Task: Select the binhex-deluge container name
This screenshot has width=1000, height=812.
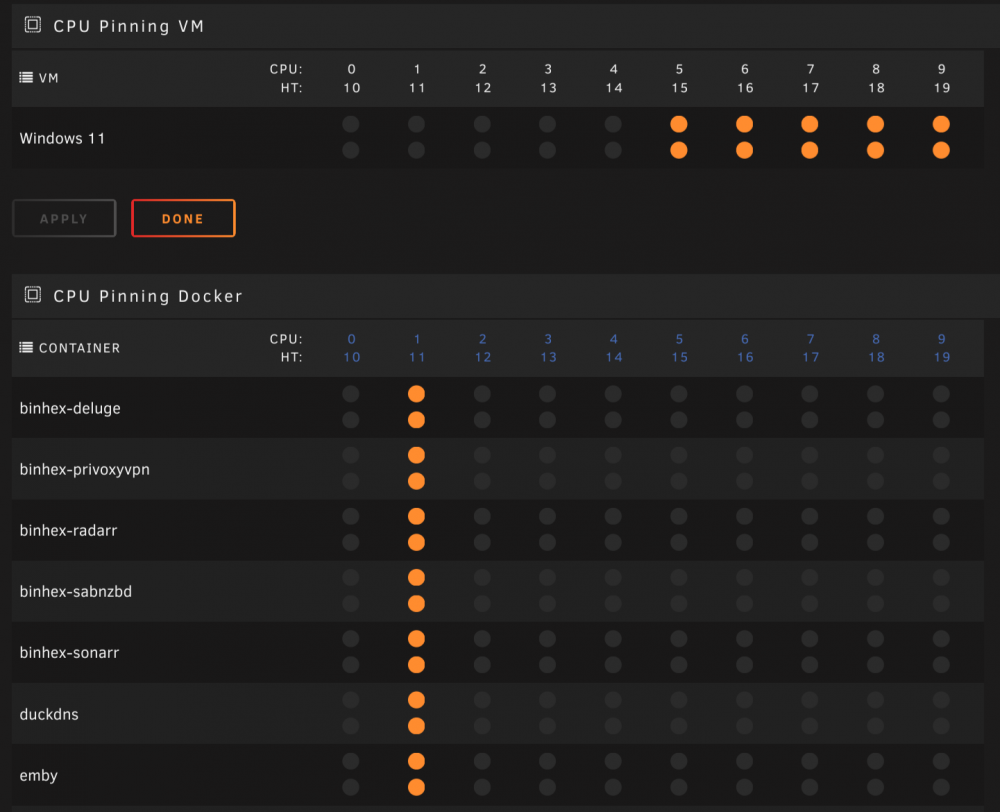Action: click(70, 408)
